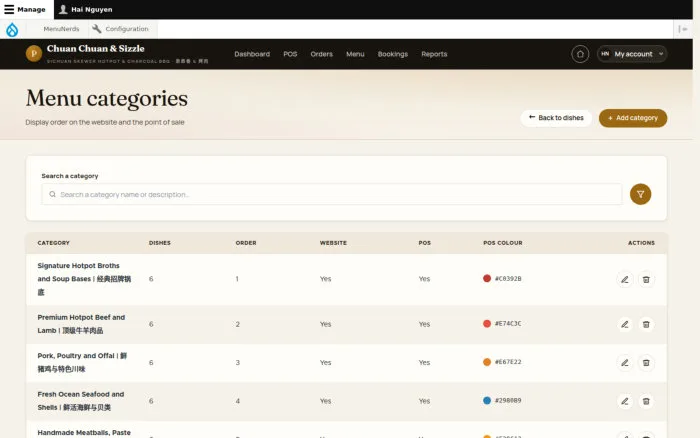Open Chuan Chuan & Sizzle home link
The width and height of the screenshot is (700, 438).
(x=96, y=49)
